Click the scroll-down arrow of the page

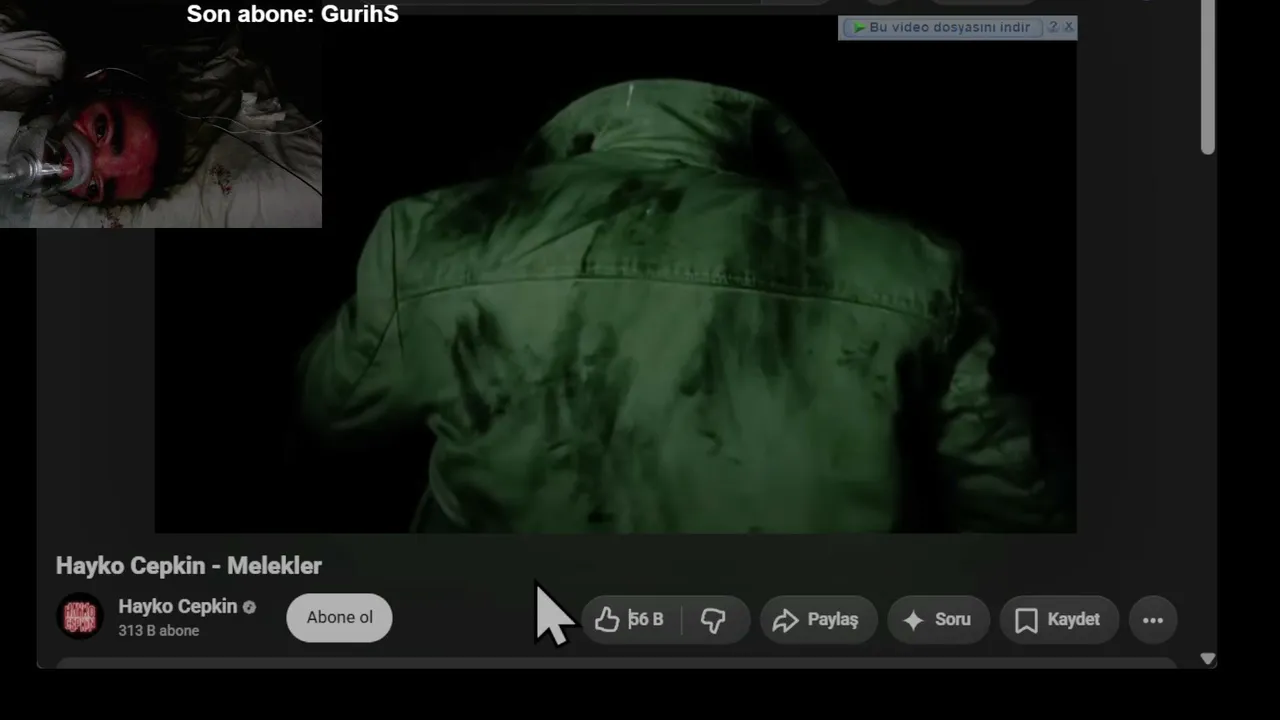(1208, 659)
